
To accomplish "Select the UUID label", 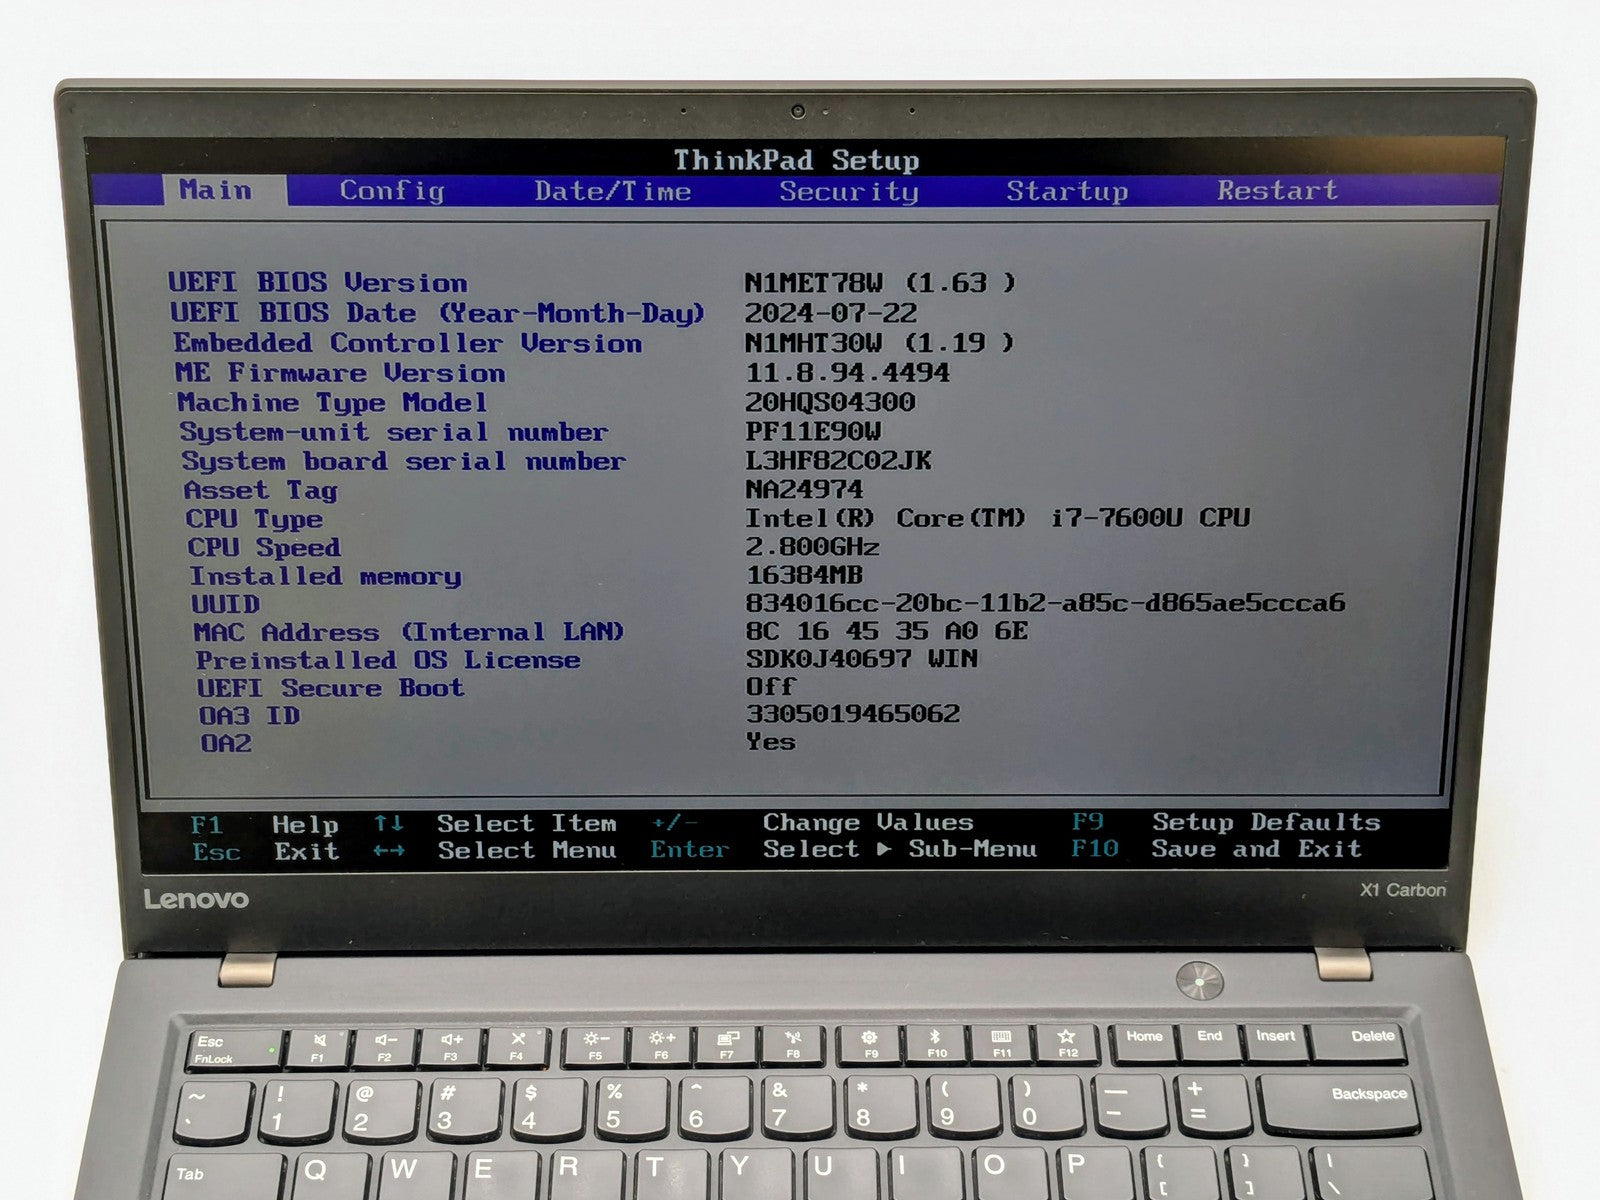I will coord(226,605).
